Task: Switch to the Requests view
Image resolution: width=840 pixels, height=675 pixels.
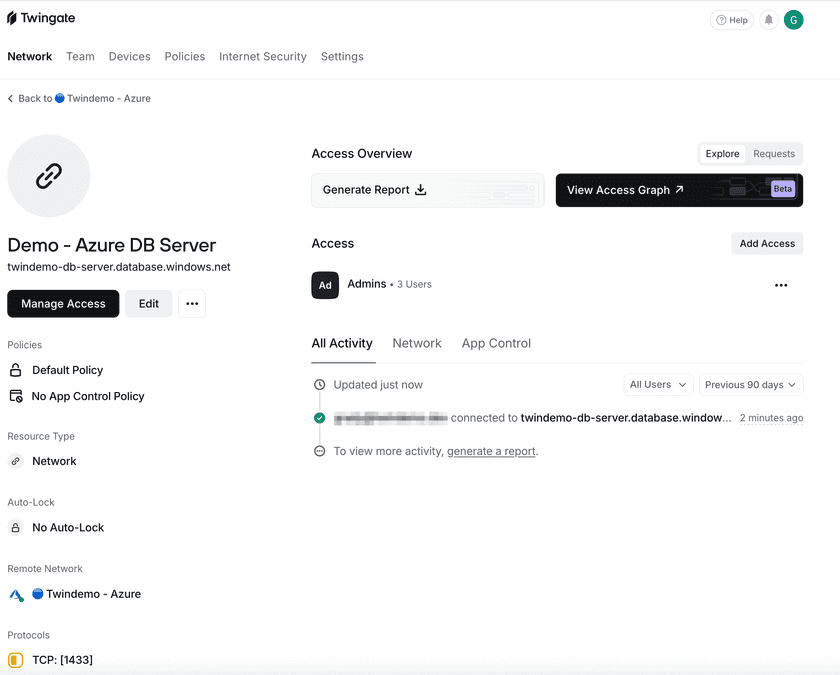Action: tap(773, 153)
